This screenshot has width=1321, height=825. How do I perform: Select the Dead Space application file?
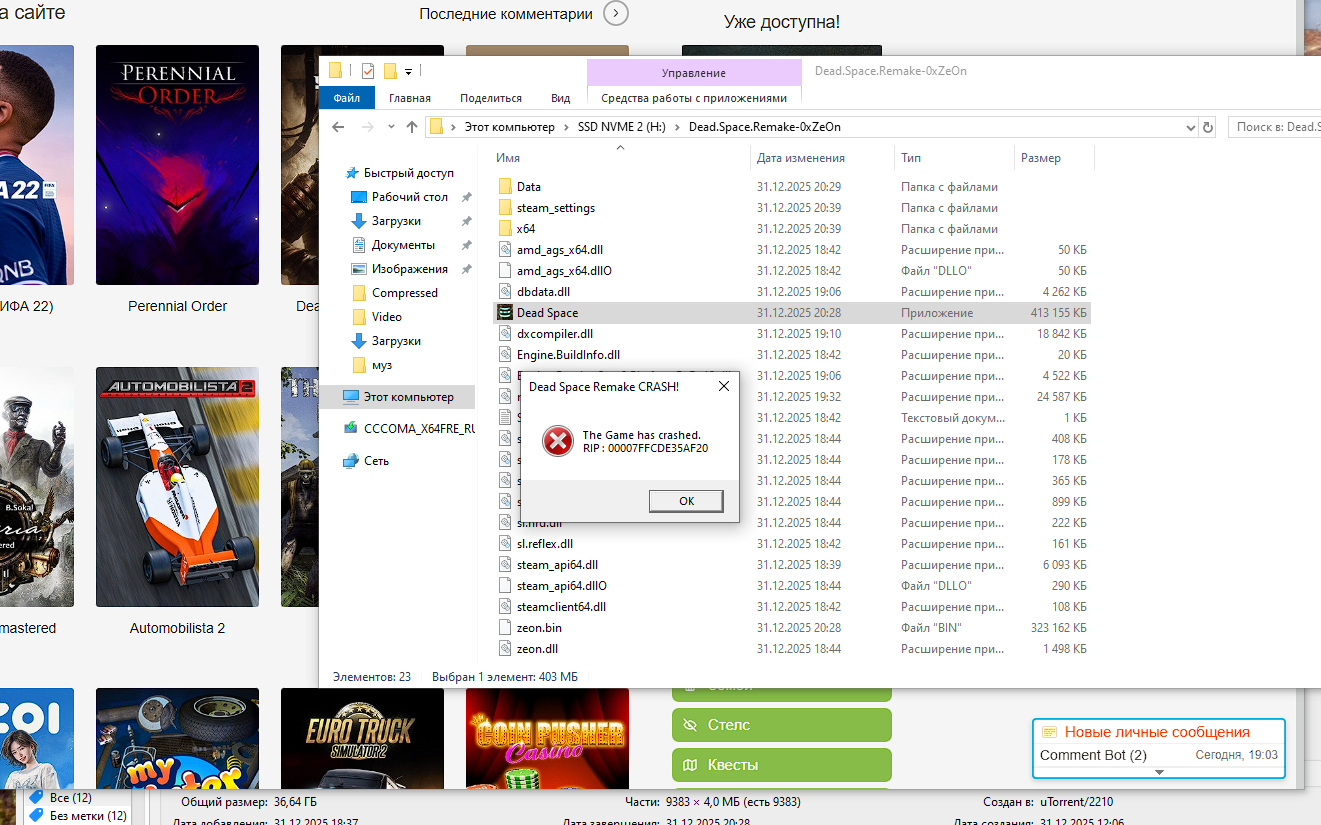coord(547,313)
